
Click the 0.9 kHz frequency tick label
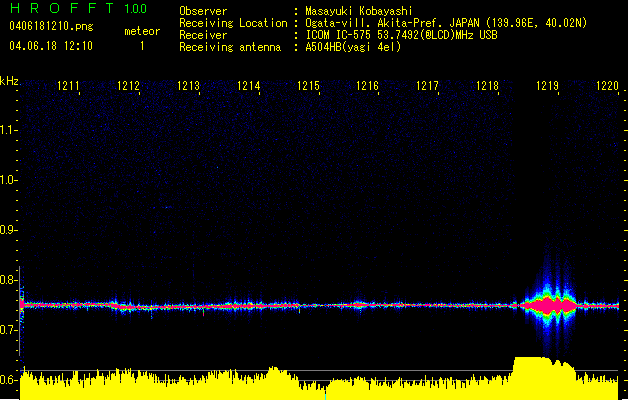coord(8,230)
